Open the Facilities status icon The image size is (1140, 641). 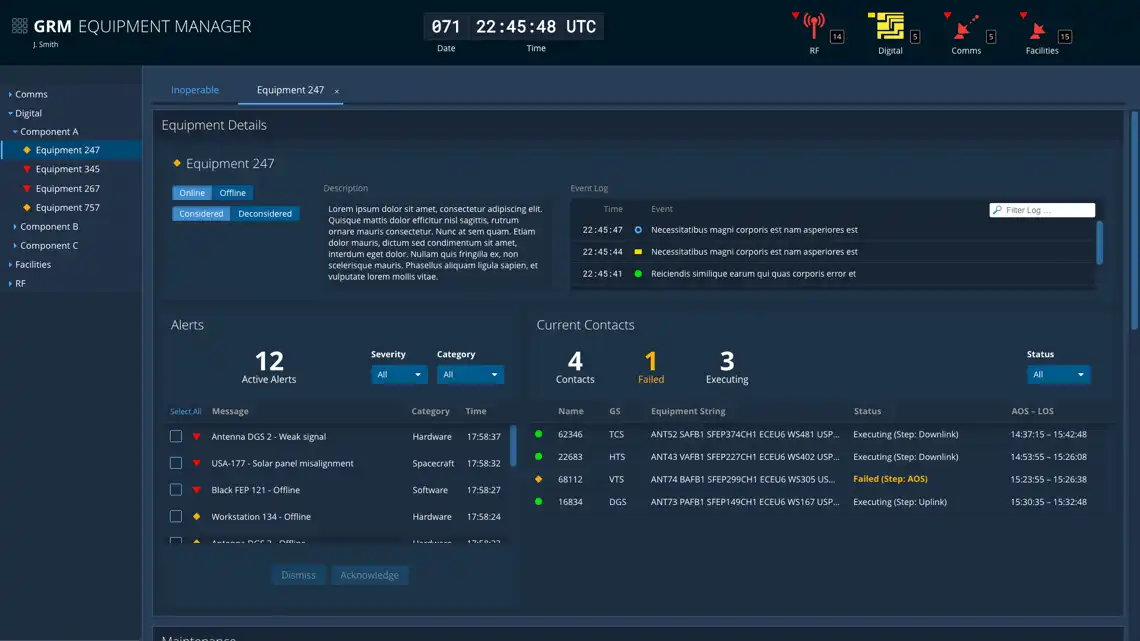coord(1037,31)
